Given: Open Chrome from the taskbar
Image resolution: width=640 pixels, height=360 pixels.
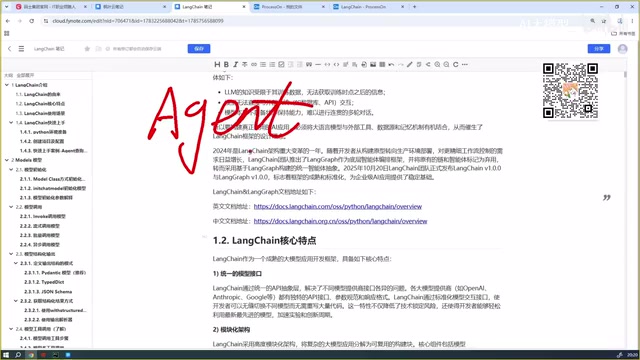Looking at the screenshot, I should 31,355.
